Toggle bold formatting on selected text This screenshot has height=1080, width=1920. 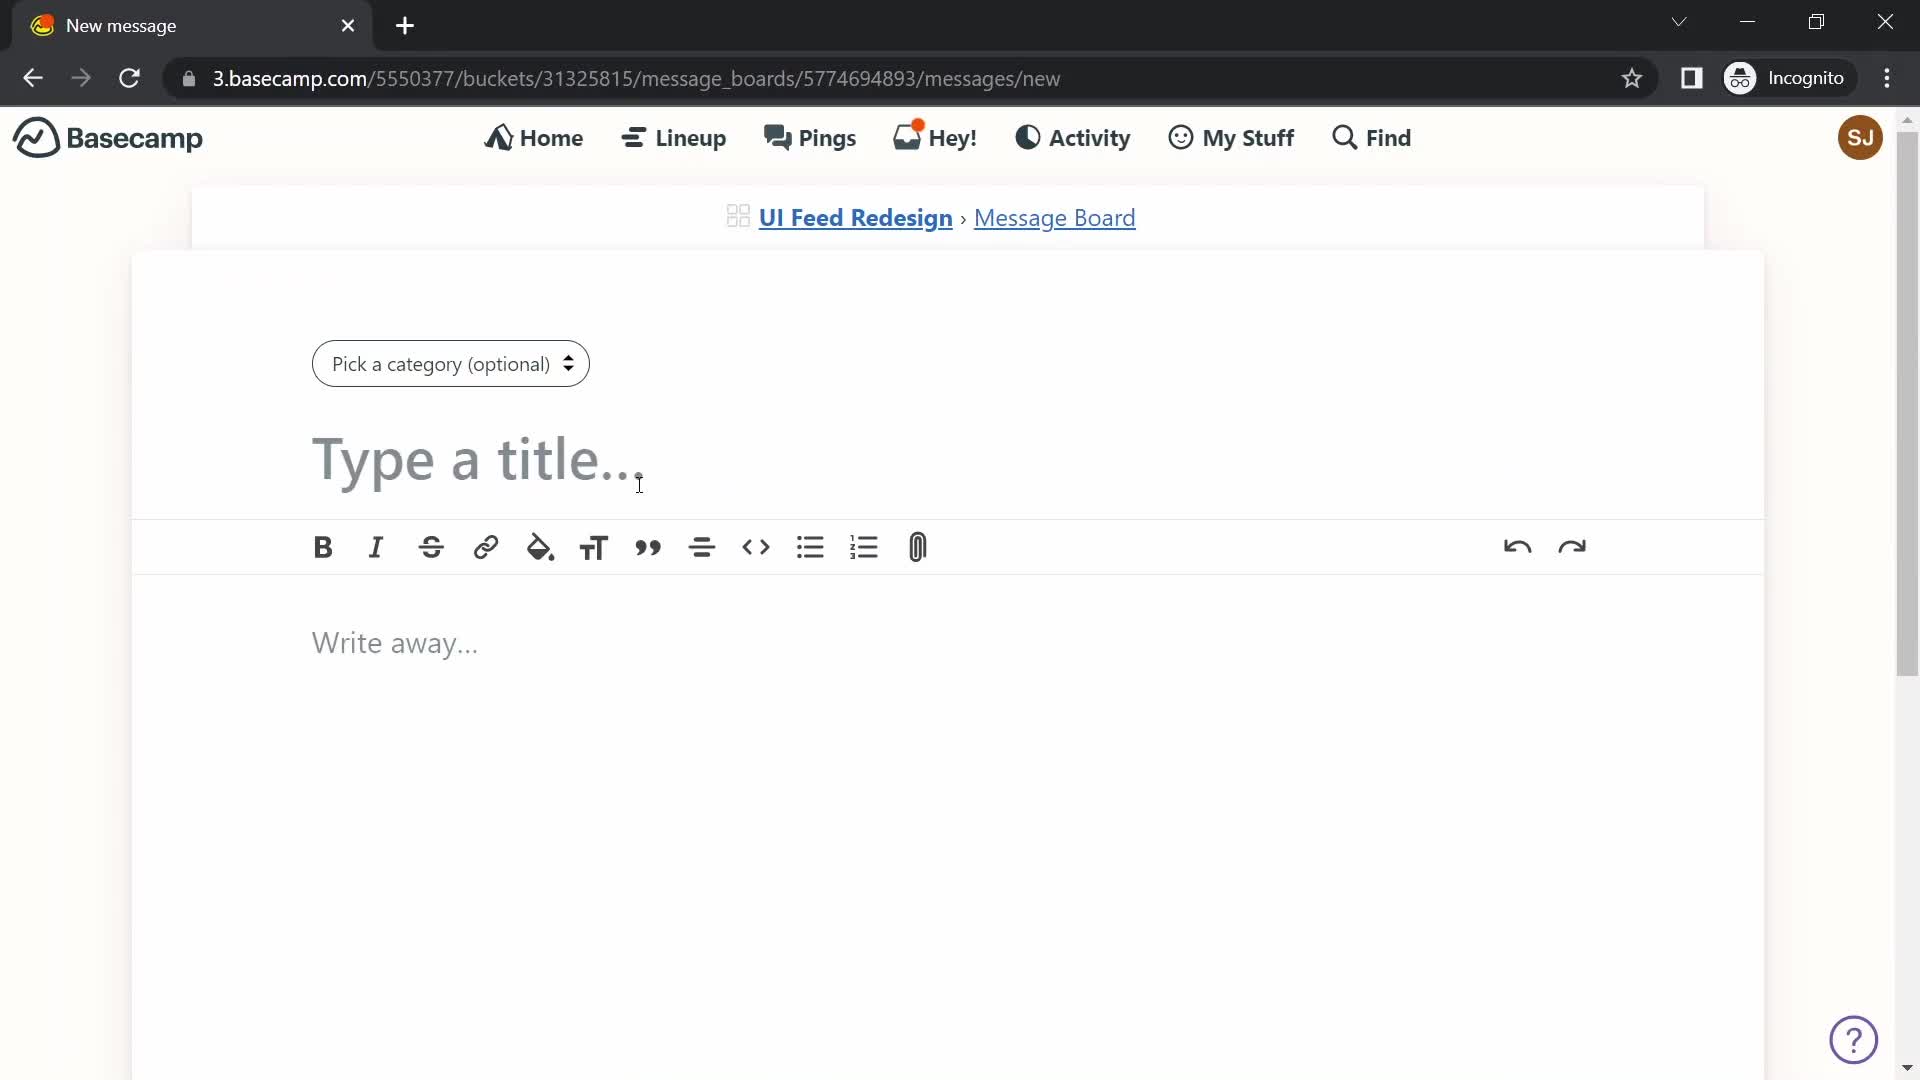point(323,547)
